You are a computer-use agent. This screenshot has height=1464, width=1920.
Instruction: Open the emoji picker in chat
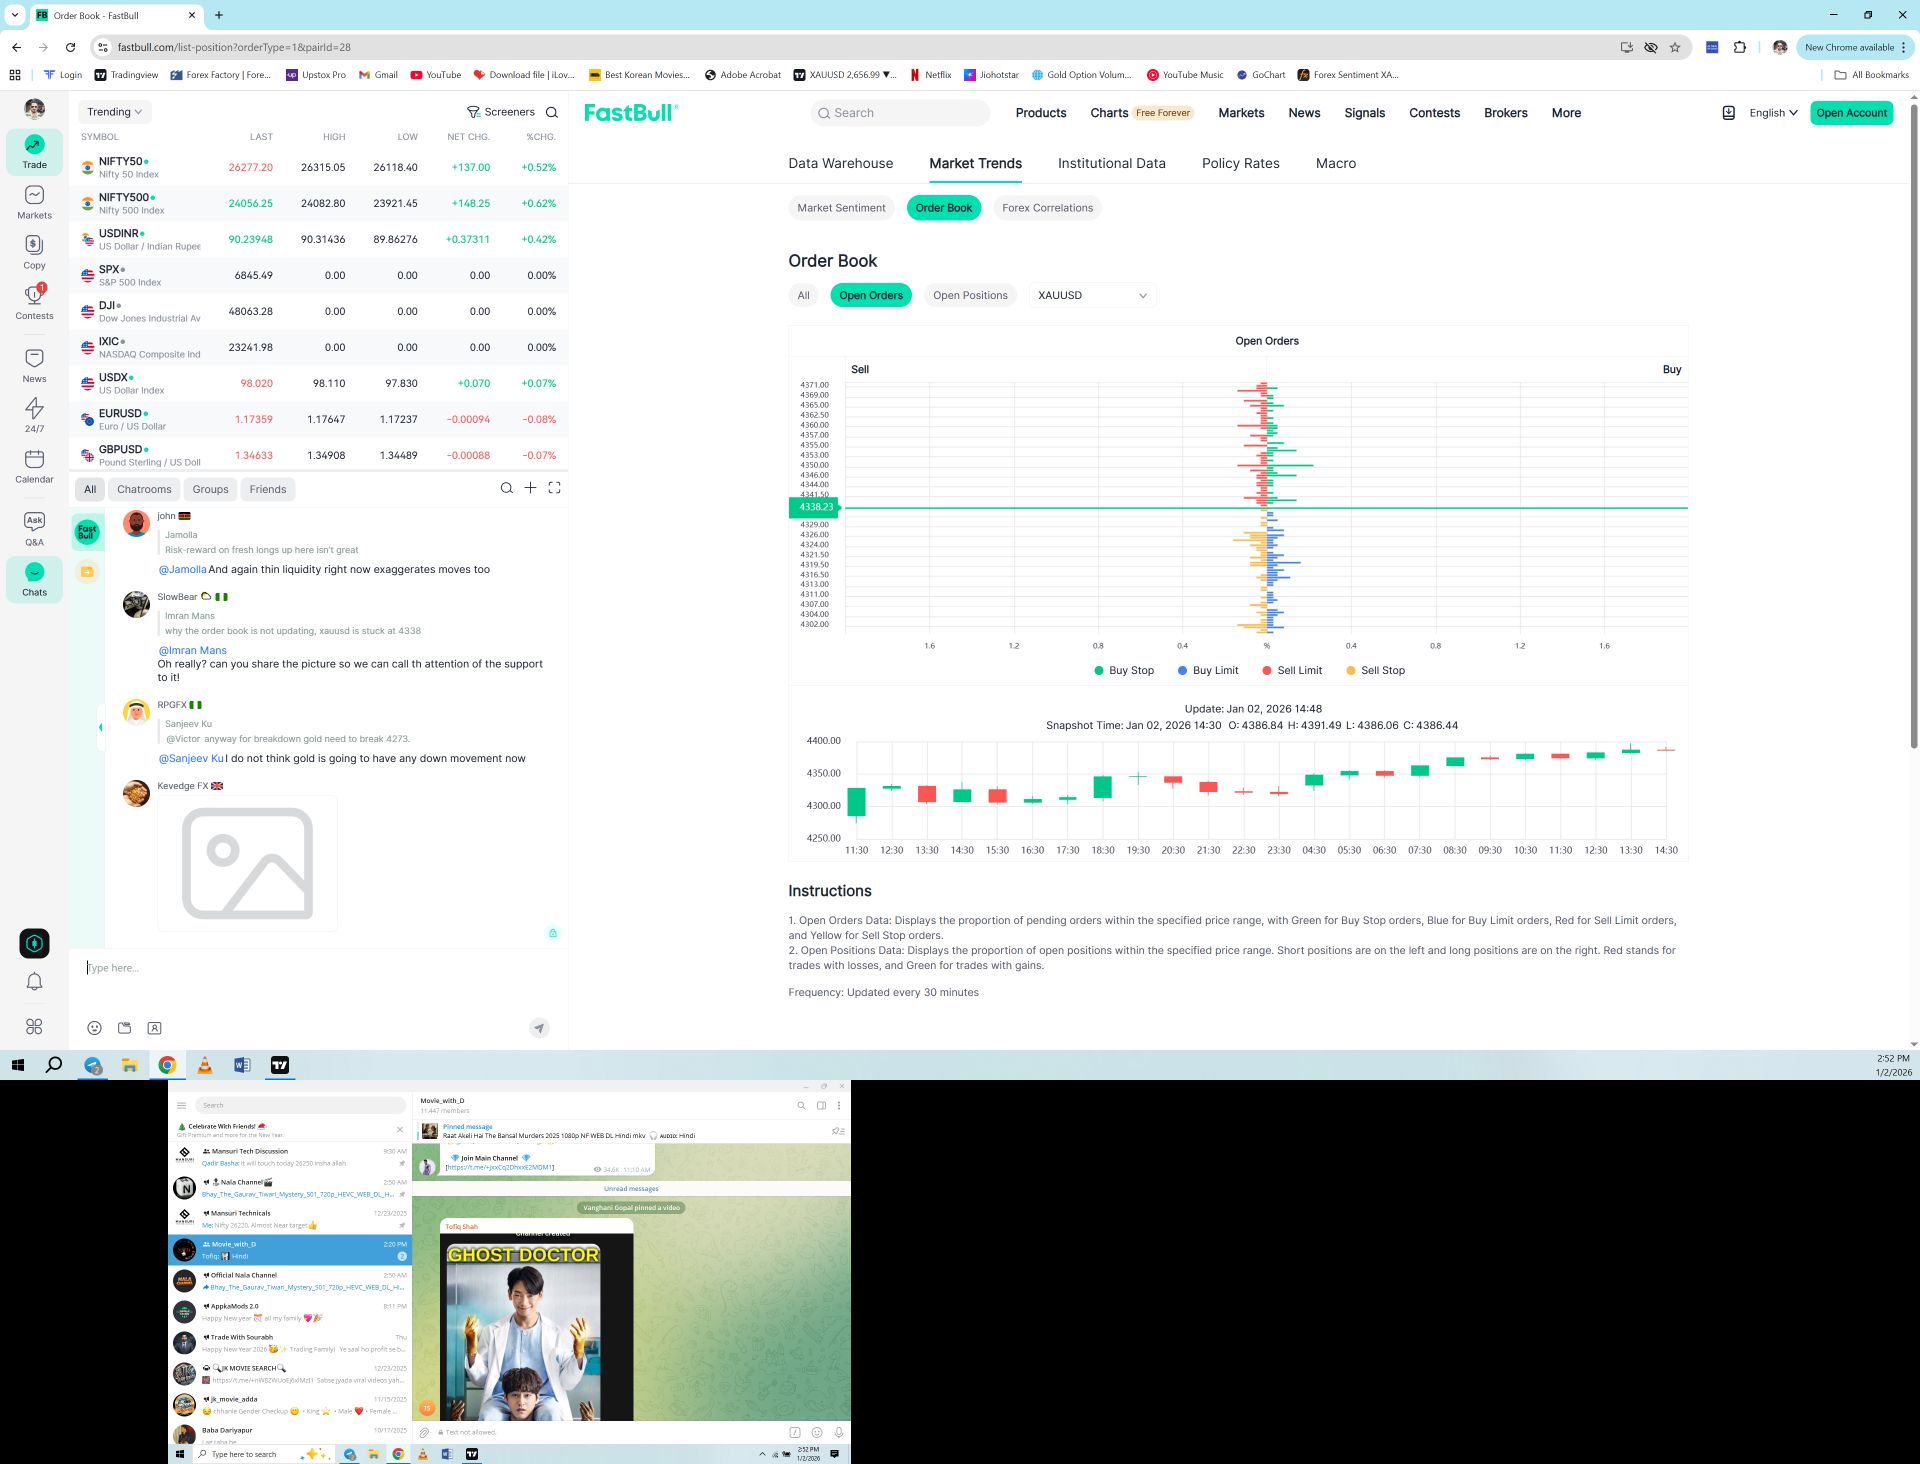(x=95, y=1028)
